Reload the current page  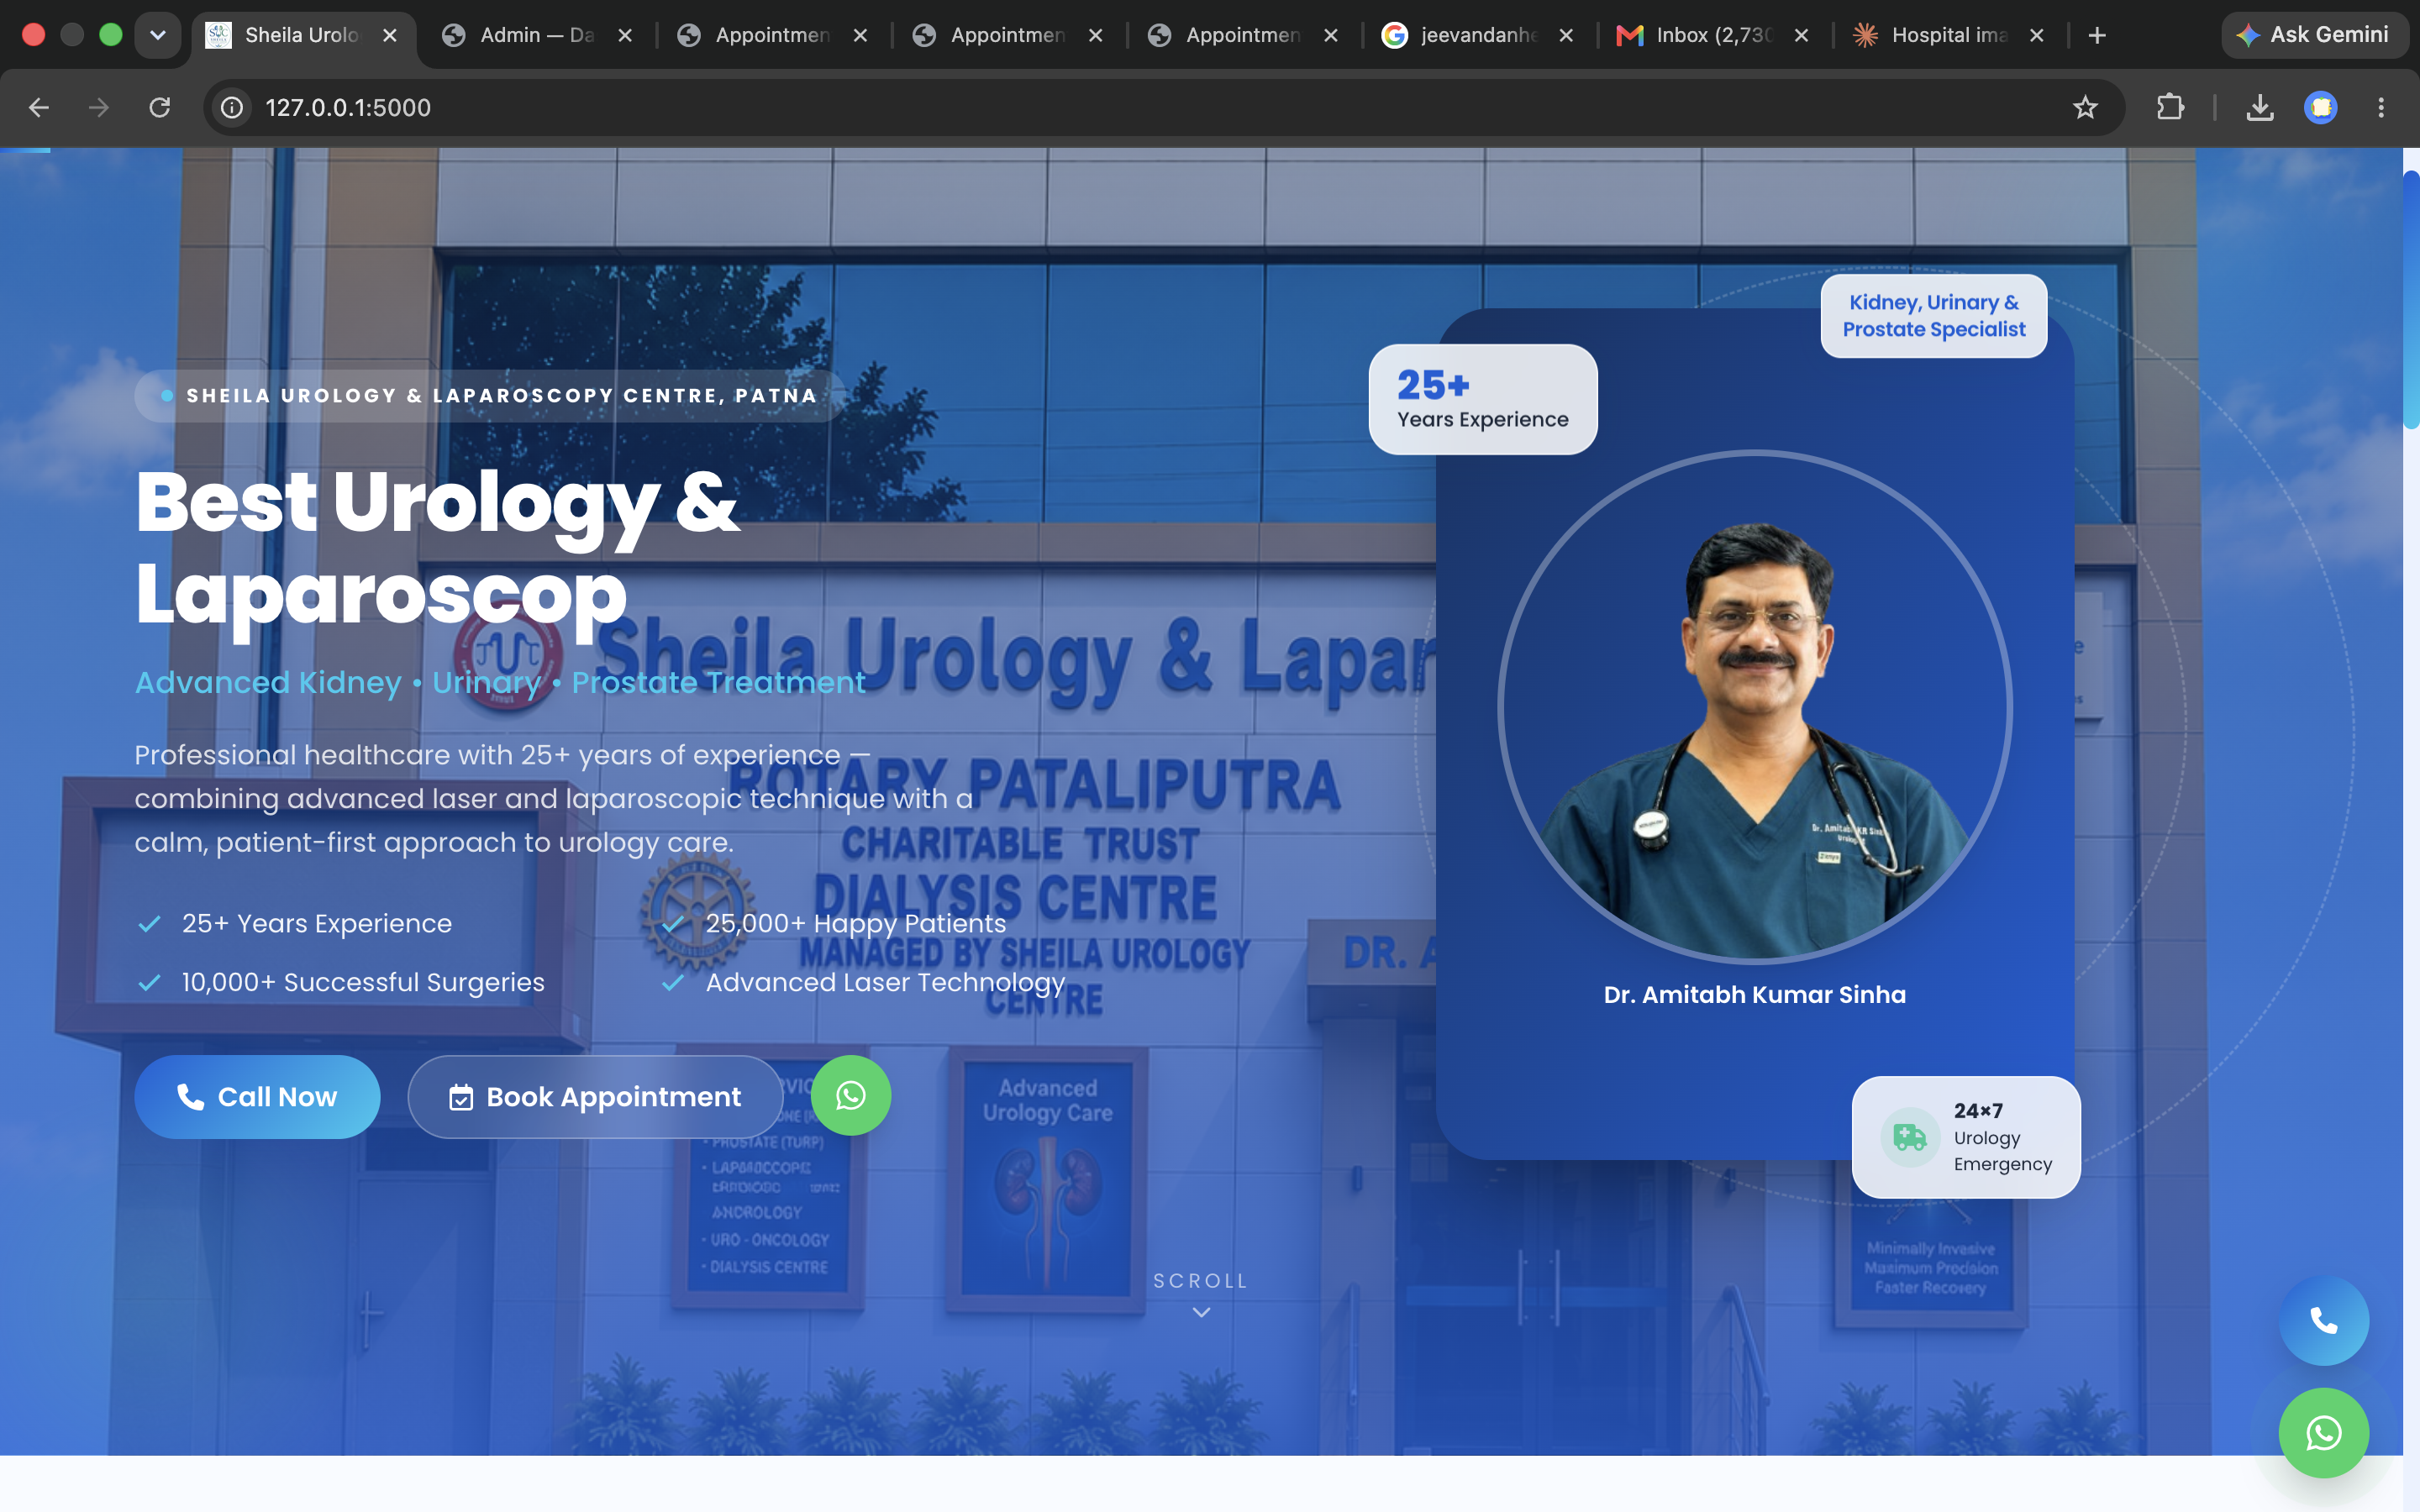(x=160, y=107)
